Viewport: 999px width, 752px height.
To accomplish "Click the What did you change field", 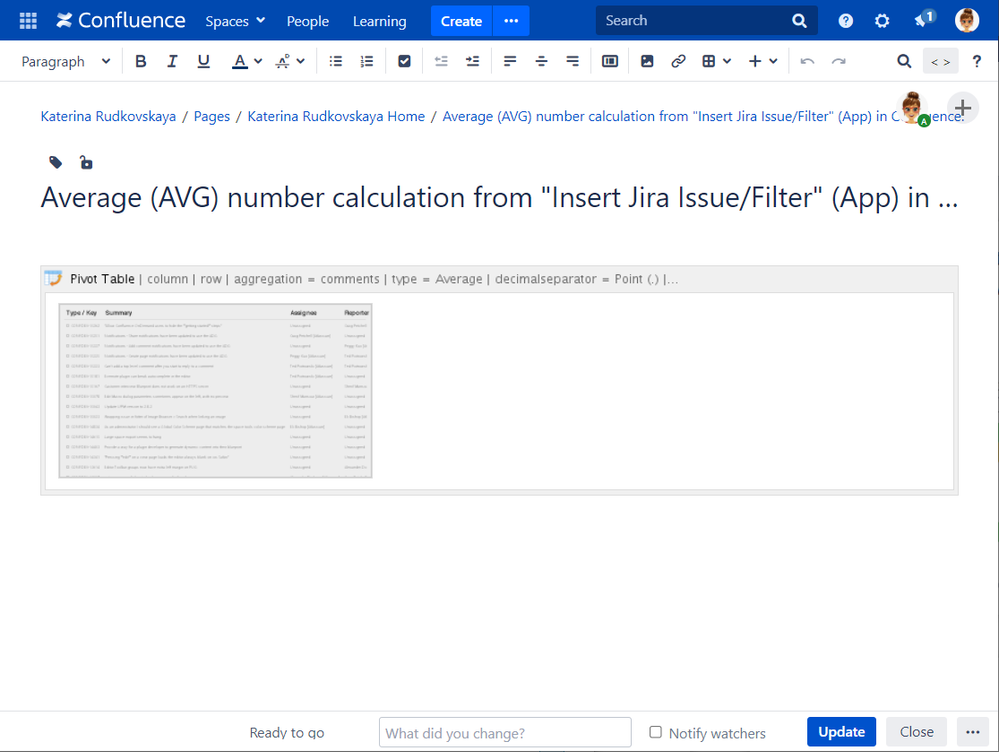I will (x=505, y=733).
